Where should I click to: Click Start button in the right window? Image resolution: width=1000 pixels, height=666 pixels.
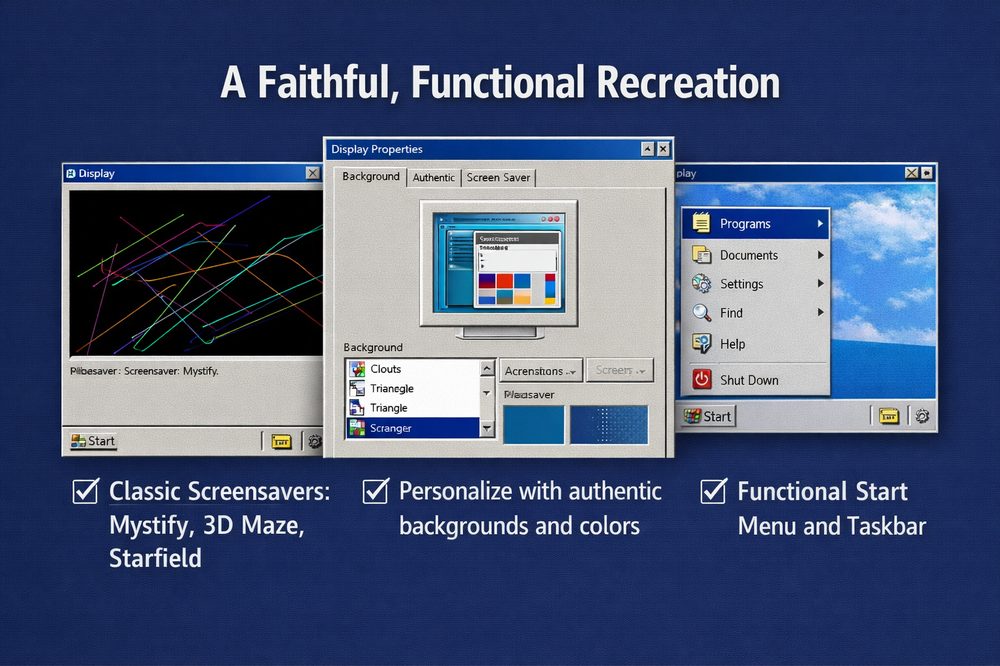(x=708, y=417)
